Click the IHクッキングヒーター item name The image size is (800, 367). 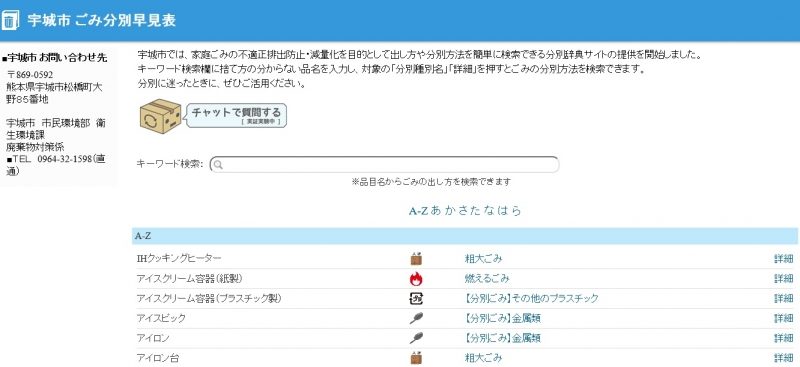[179, 259]
